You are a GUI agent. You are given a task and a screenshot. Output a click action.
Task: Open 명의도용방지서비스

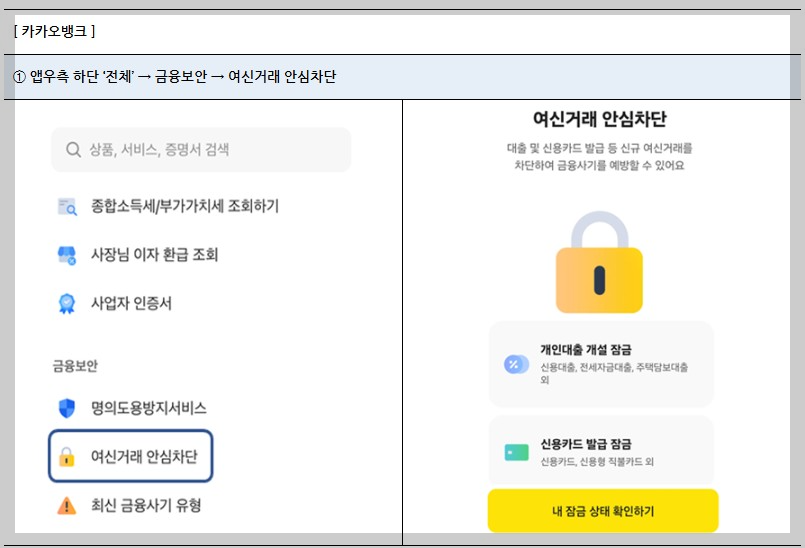point(149,408)
